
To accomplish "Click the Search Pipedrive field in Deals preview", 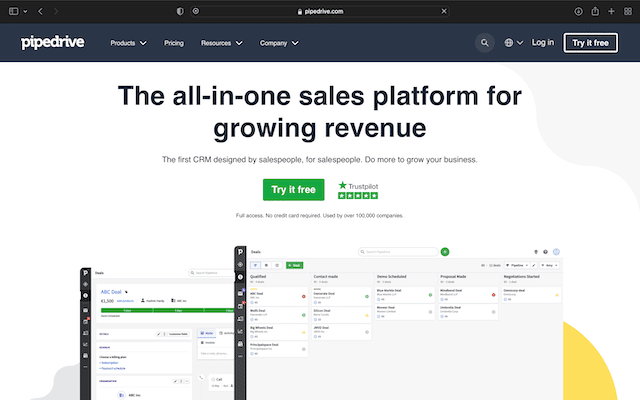I will (x=398, y=252).
